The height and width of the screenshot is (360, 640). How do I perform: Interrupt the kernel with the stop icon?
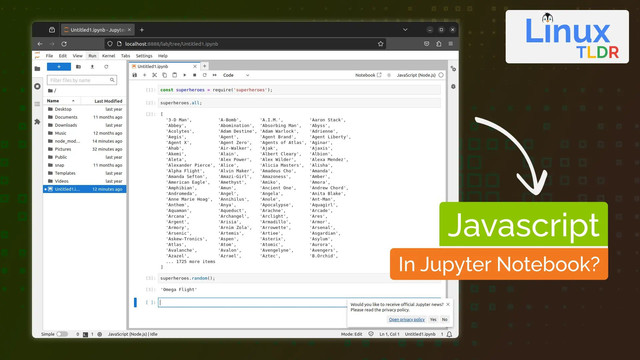[195, 75]
